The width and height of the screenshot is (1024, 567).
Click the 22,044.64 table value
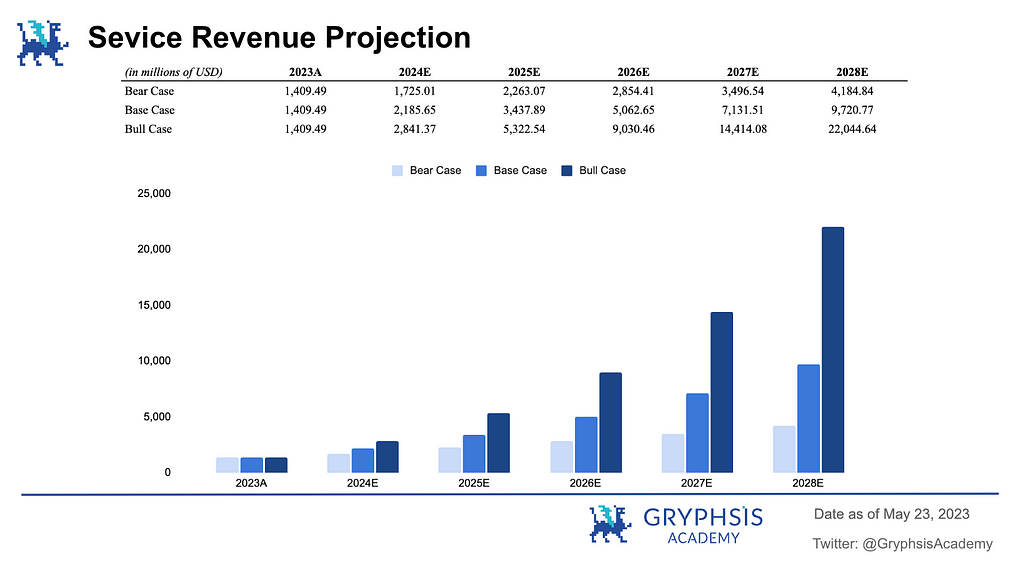click(852, 129)
